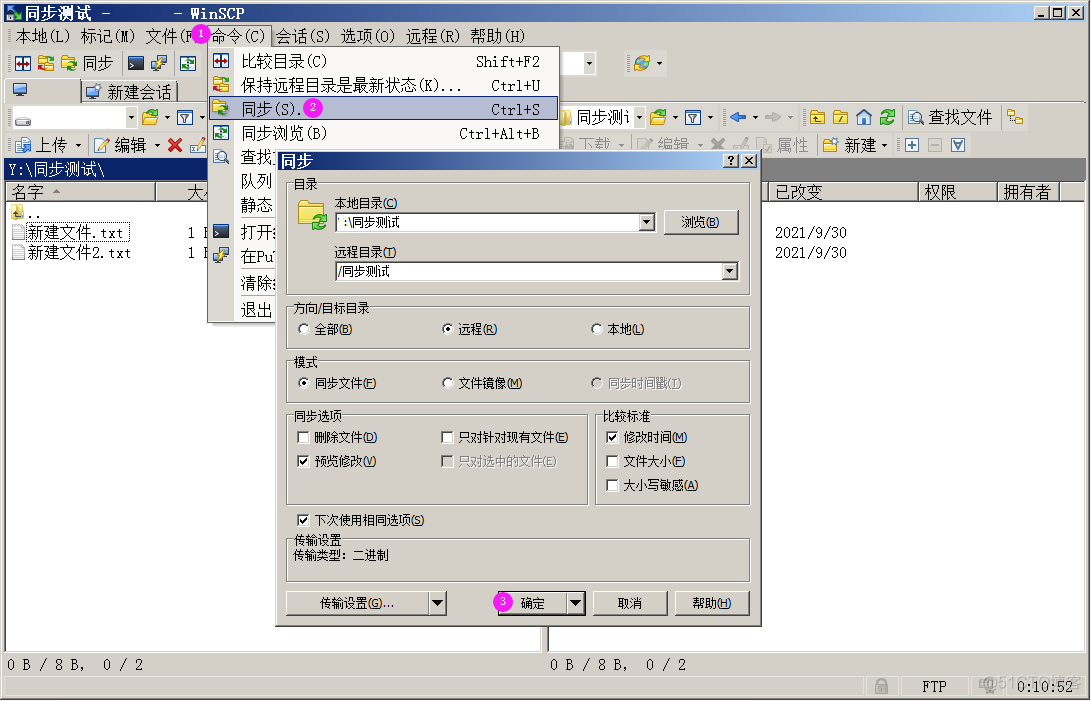Open the 新建 dropdown arrow
The image size is (1091, 701).
[x=884, y=145]
